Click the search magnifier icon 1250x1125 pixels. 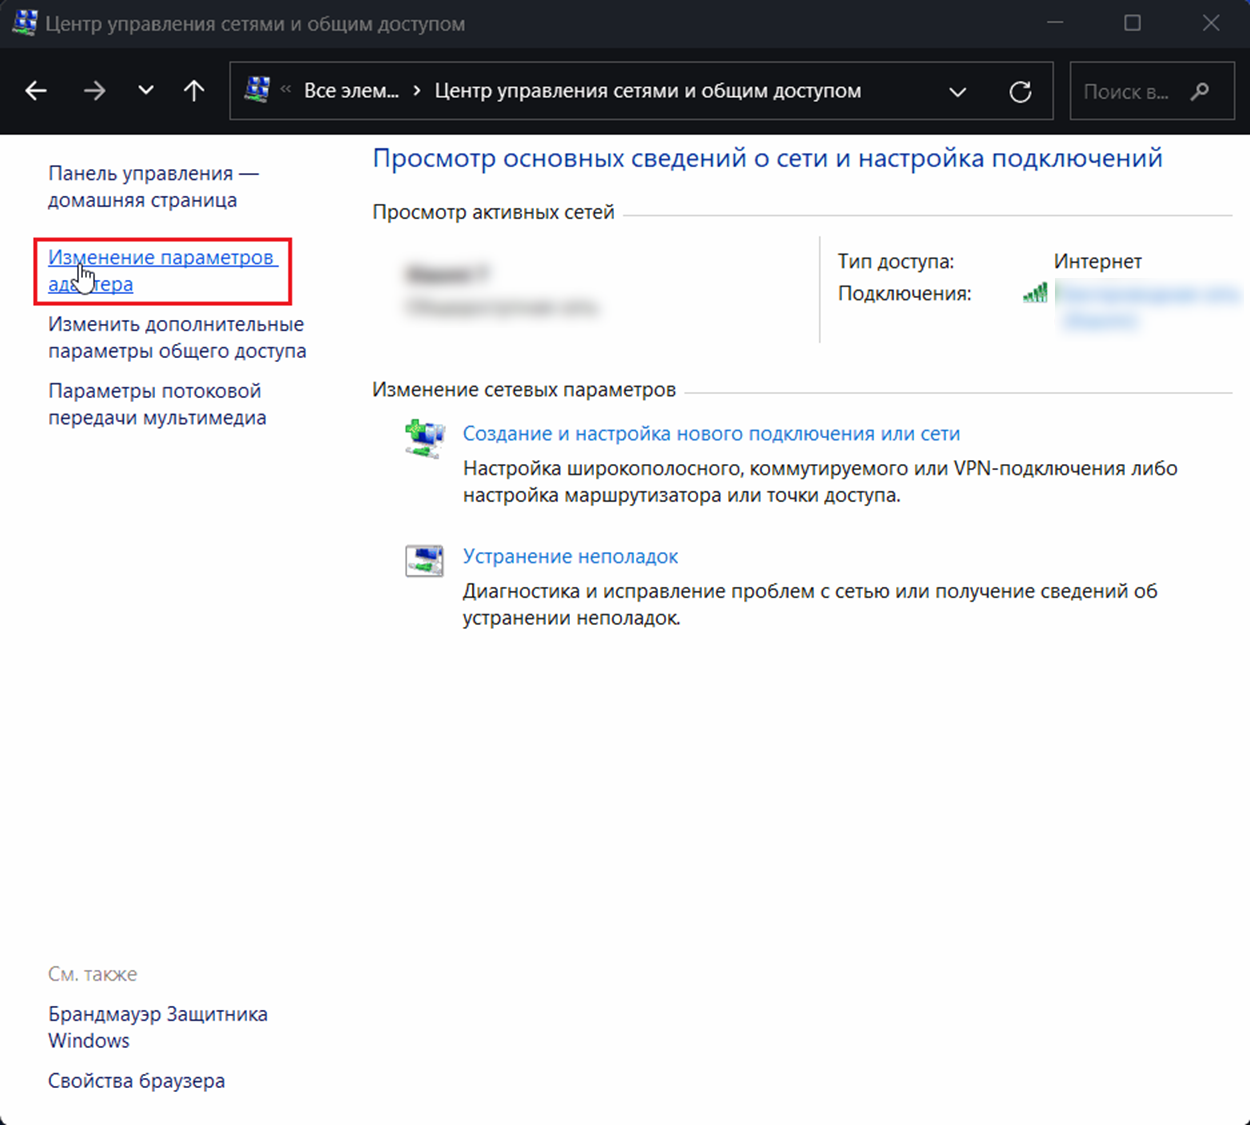(1200, 91)
